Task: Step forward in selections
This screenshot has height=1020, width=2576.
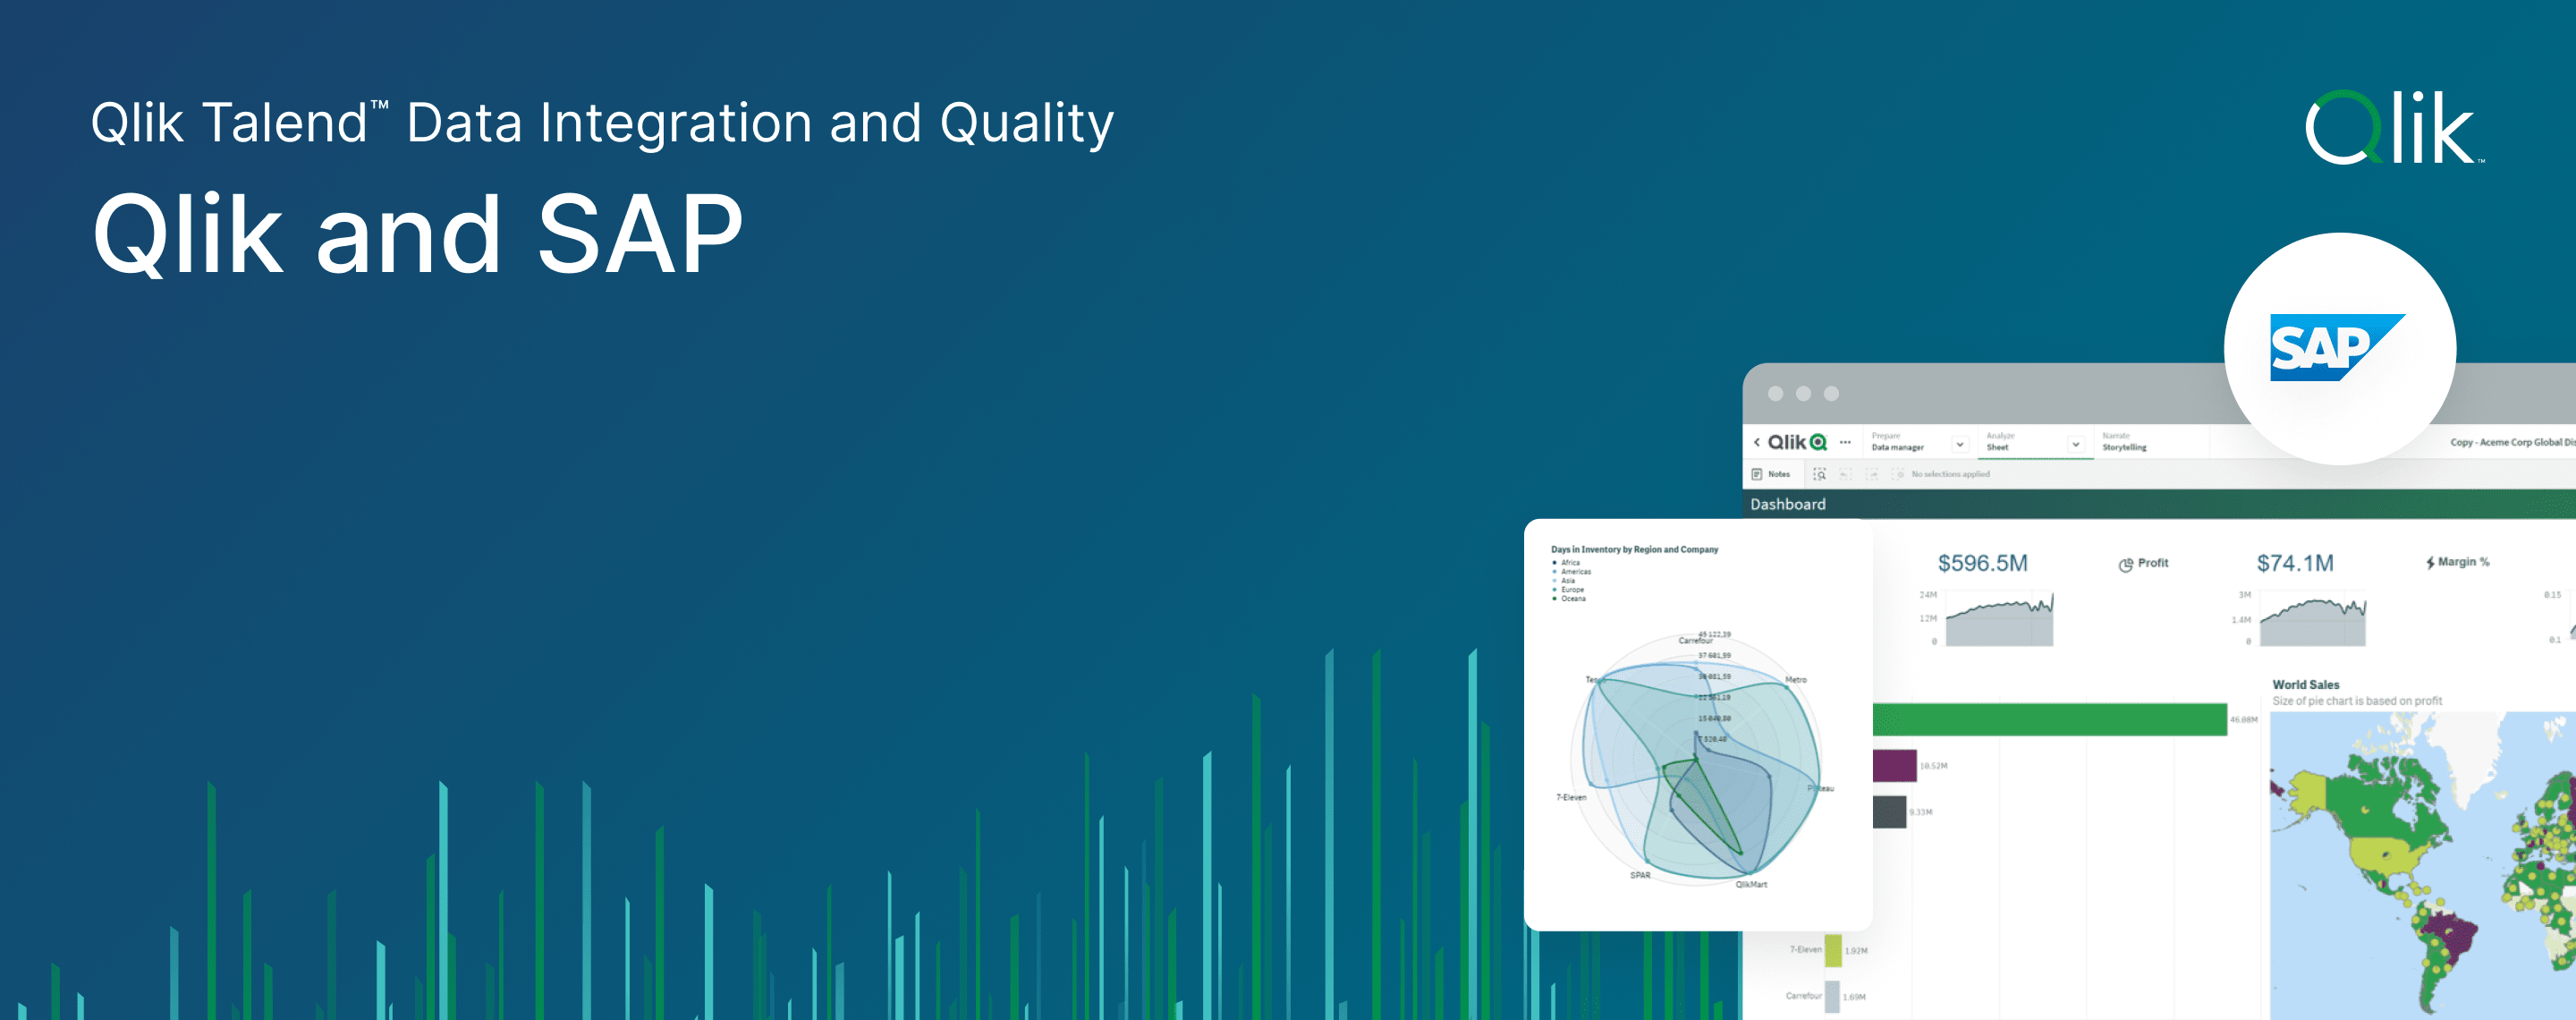Action: point(1872,474)
